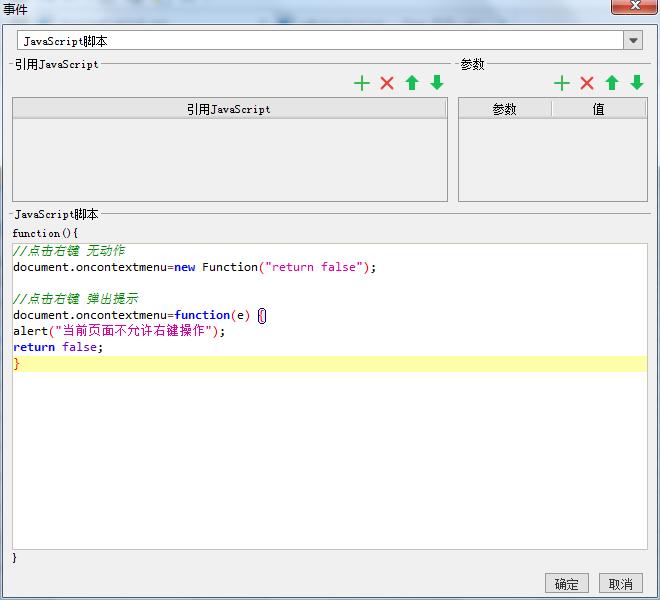Click the 值 column header

pos(598,109)
